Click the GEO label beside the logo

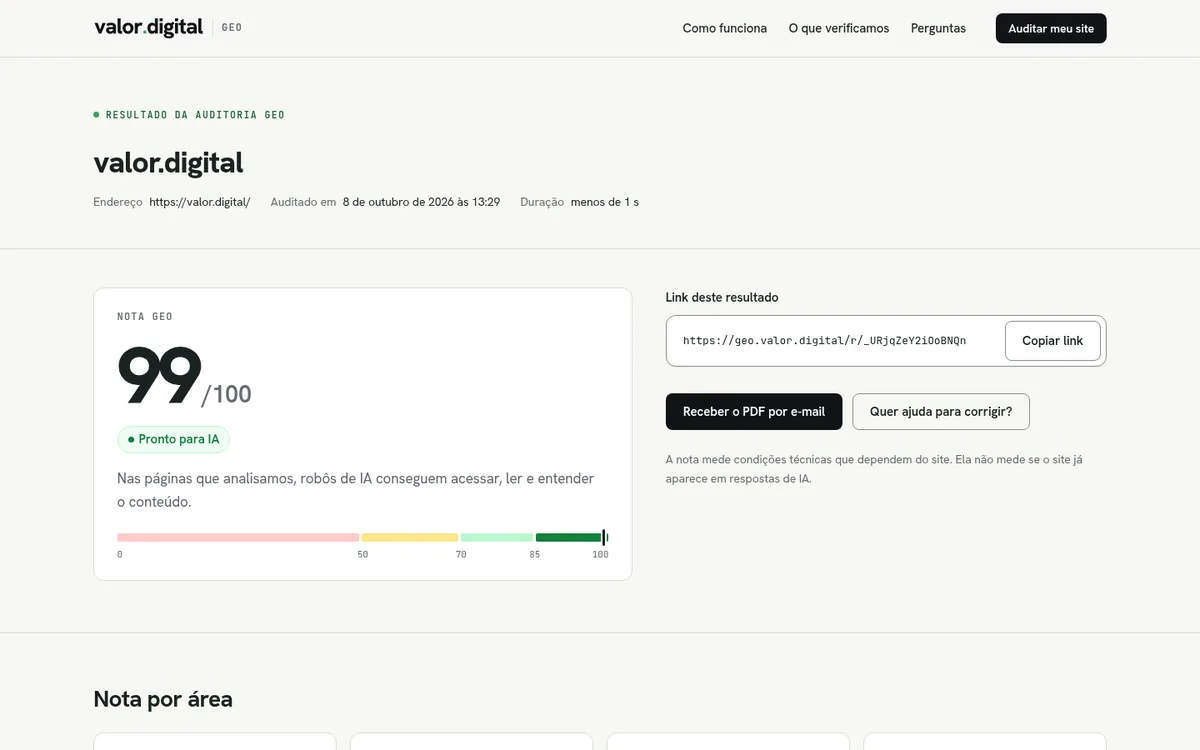coord(232,28)
